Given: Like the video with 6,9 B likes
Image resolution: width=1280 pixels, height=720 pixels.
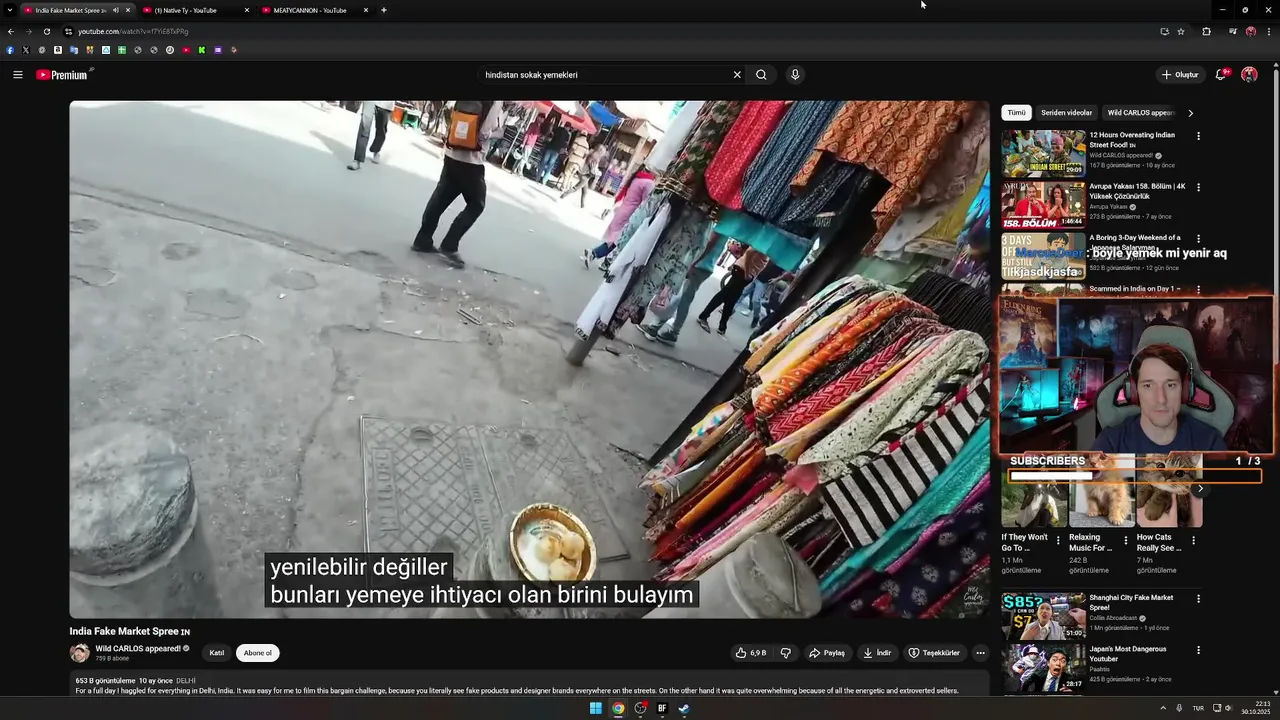Looking at the screenshot, I should (x=751, y=653).
